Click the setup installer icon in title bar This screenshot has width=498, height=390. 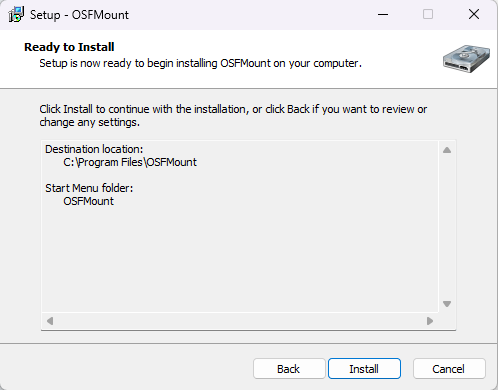pyautogui.click(x=16, y=15)
